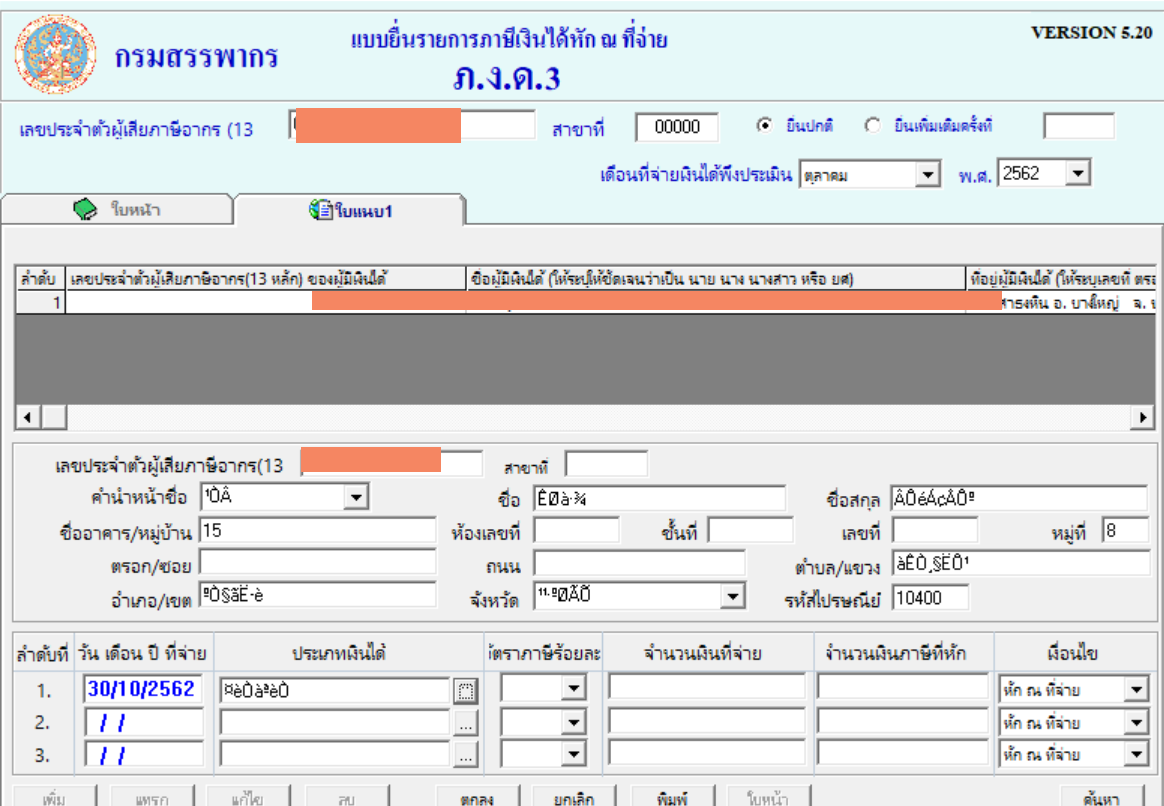The height and width of the screenshot is (806, 1164).
Task: Click row 1 จำนวนเงินภาษีที่หัก field
Action: tap(903, 687)
